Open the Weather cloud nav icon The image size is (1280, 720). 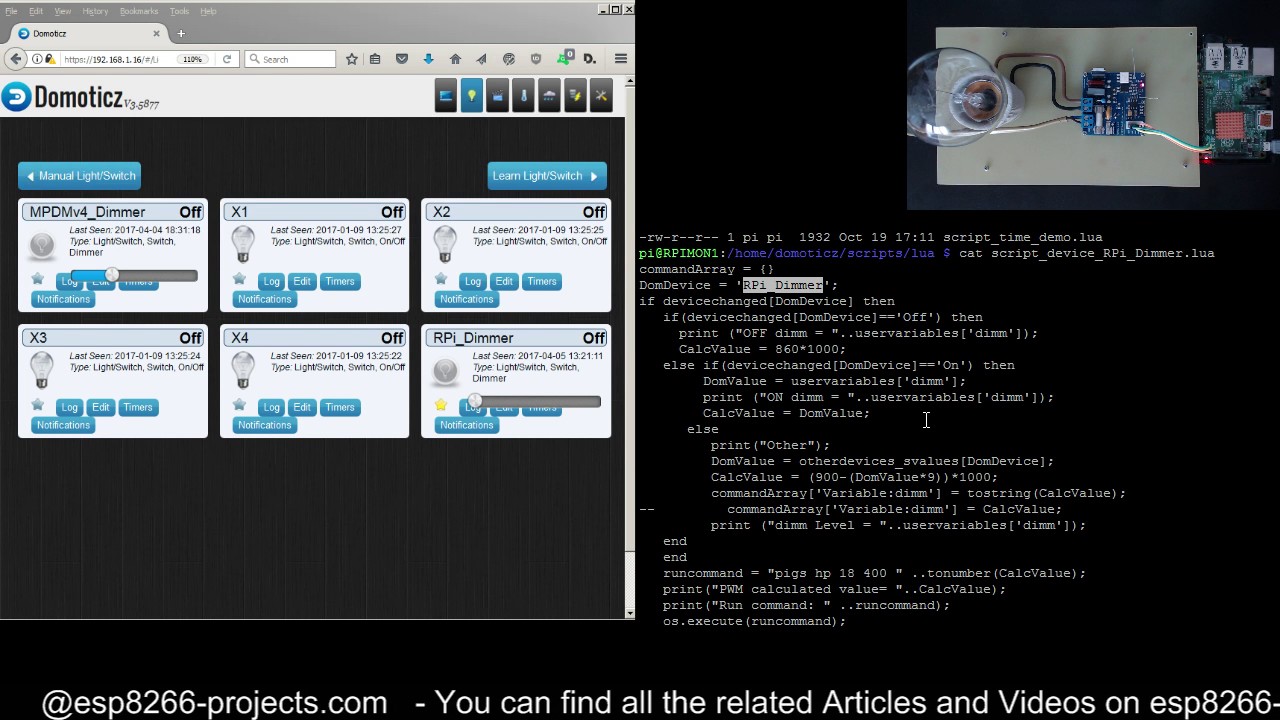pyautogui.click(x=550, y=96)
